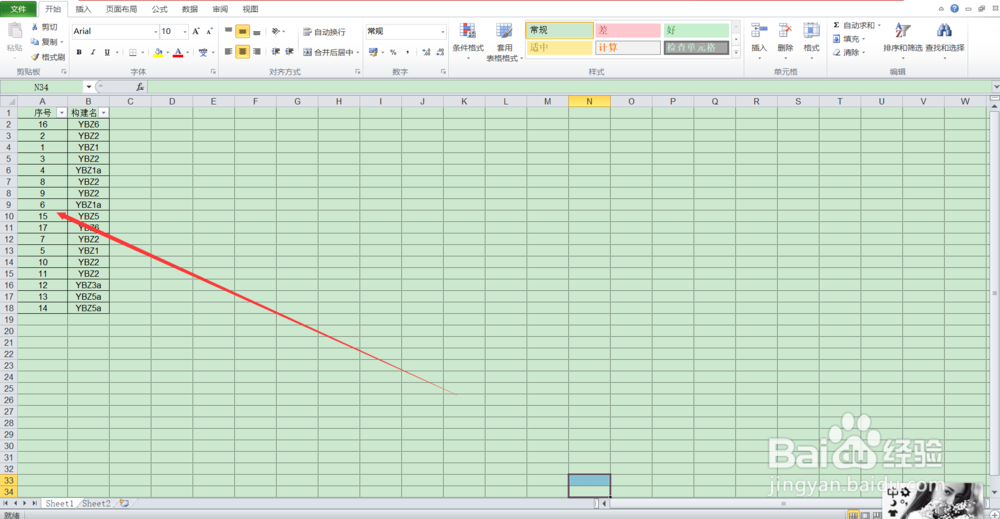
Task: Click AutoSum (自动求和)
Action: 855,26
